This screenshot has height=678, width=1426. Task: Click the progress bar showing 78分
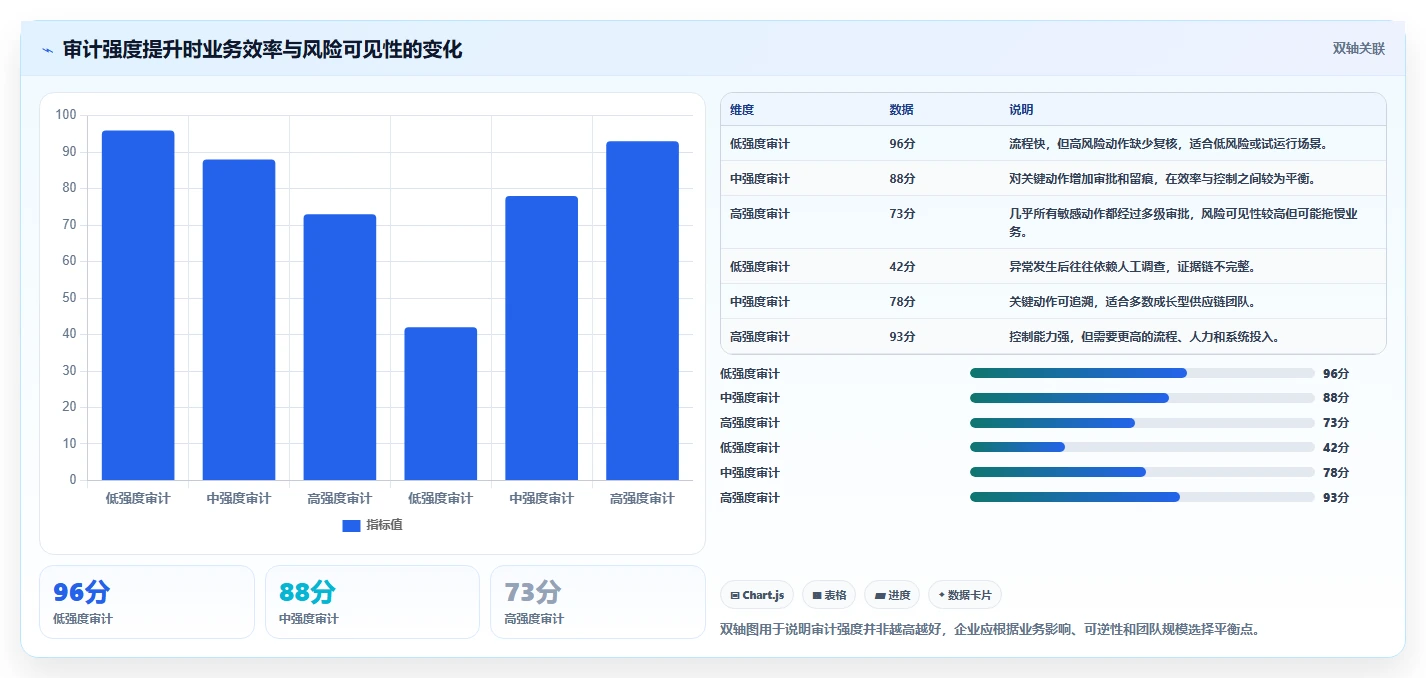[1142, 472]
